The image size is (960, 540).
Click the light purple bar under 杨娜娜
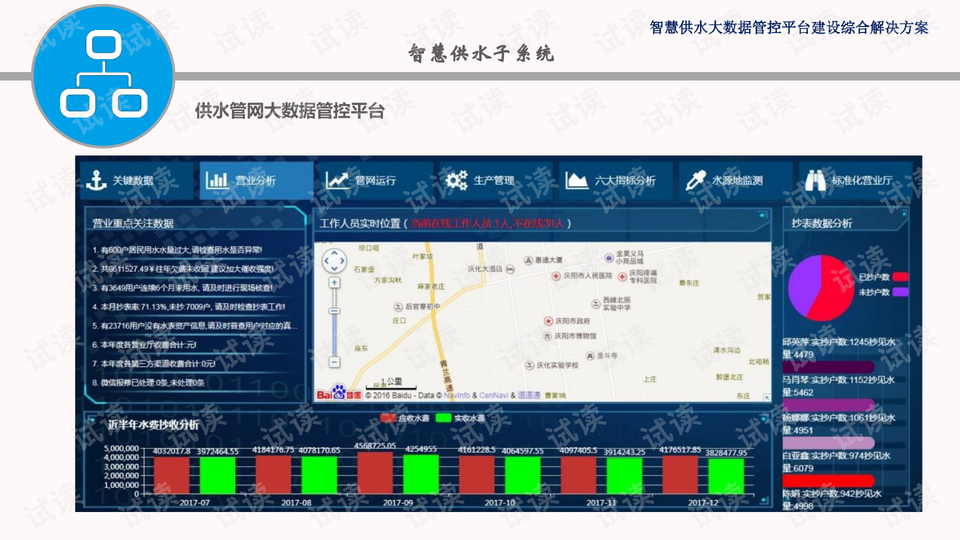[828, 443]
